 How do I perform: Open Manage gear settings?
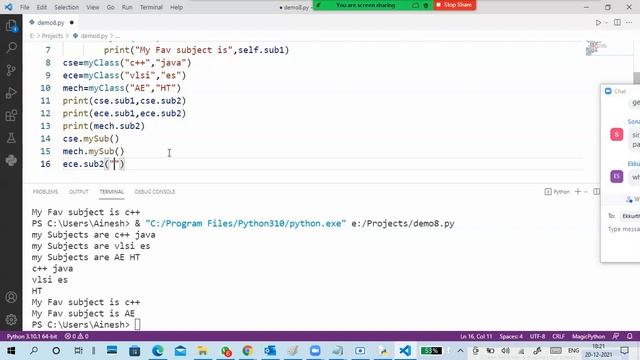11,320
